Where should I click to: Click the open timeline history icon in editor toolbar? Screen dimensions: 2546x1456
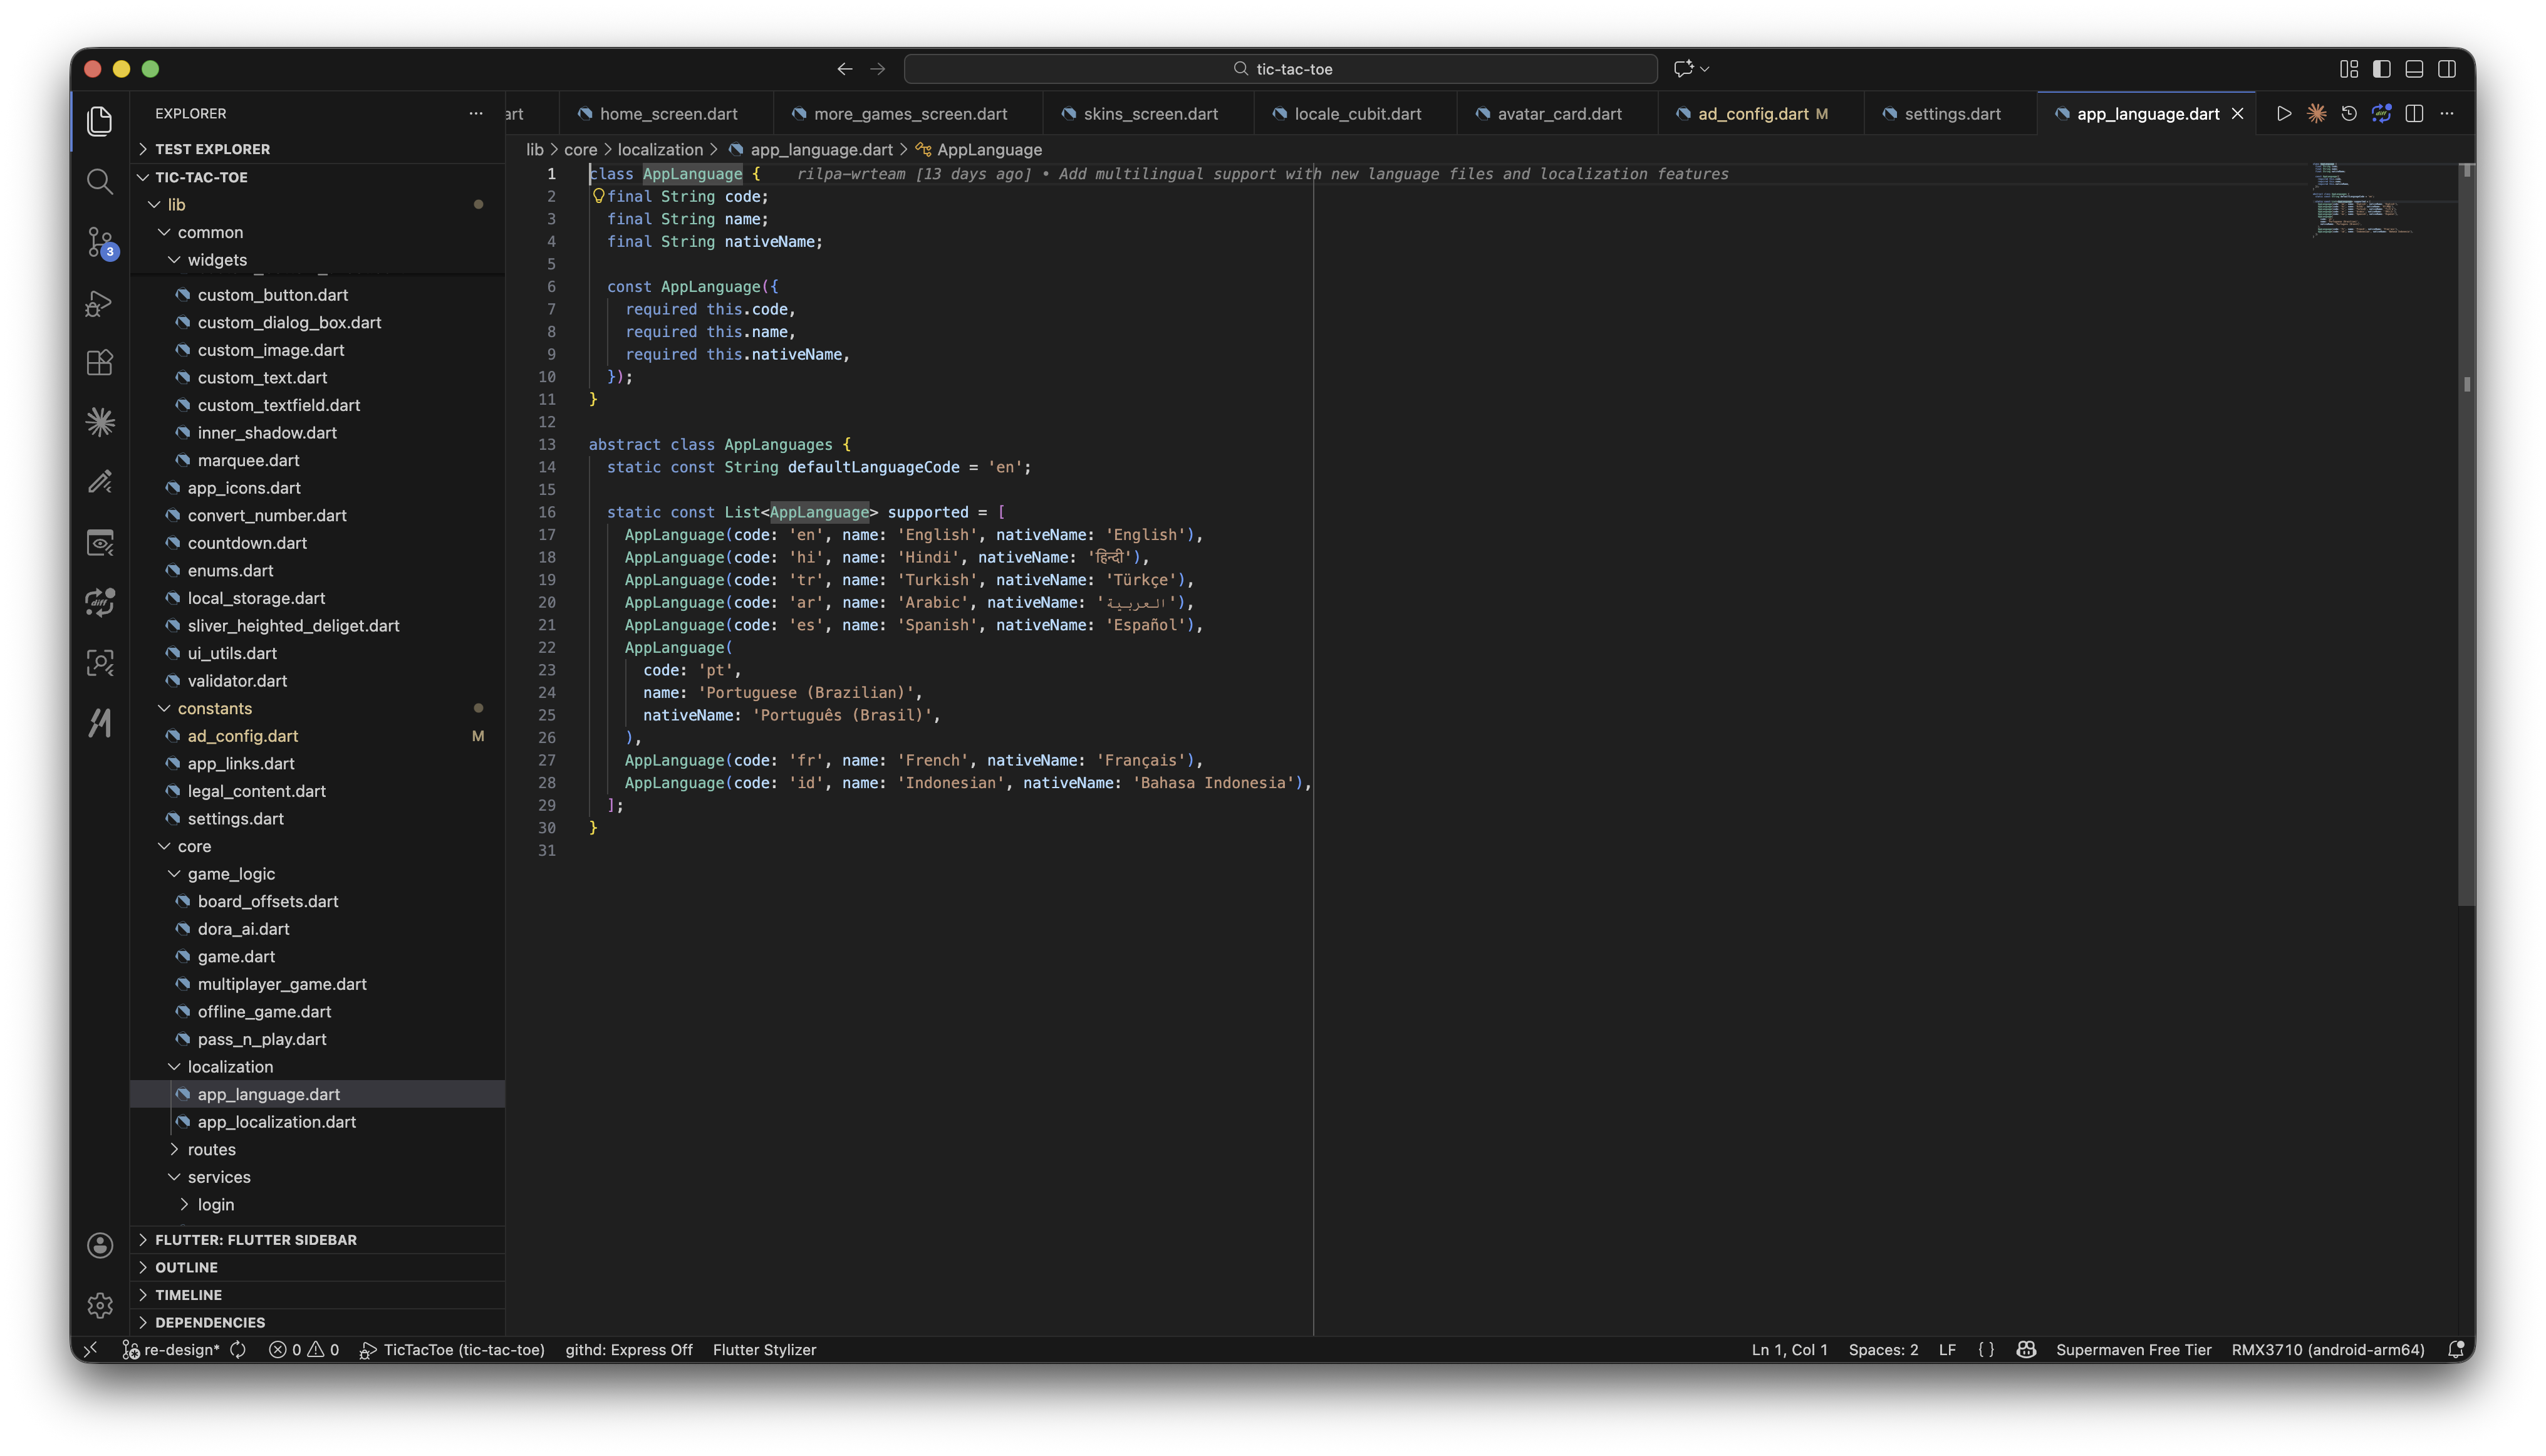[x=2349, y=114]
